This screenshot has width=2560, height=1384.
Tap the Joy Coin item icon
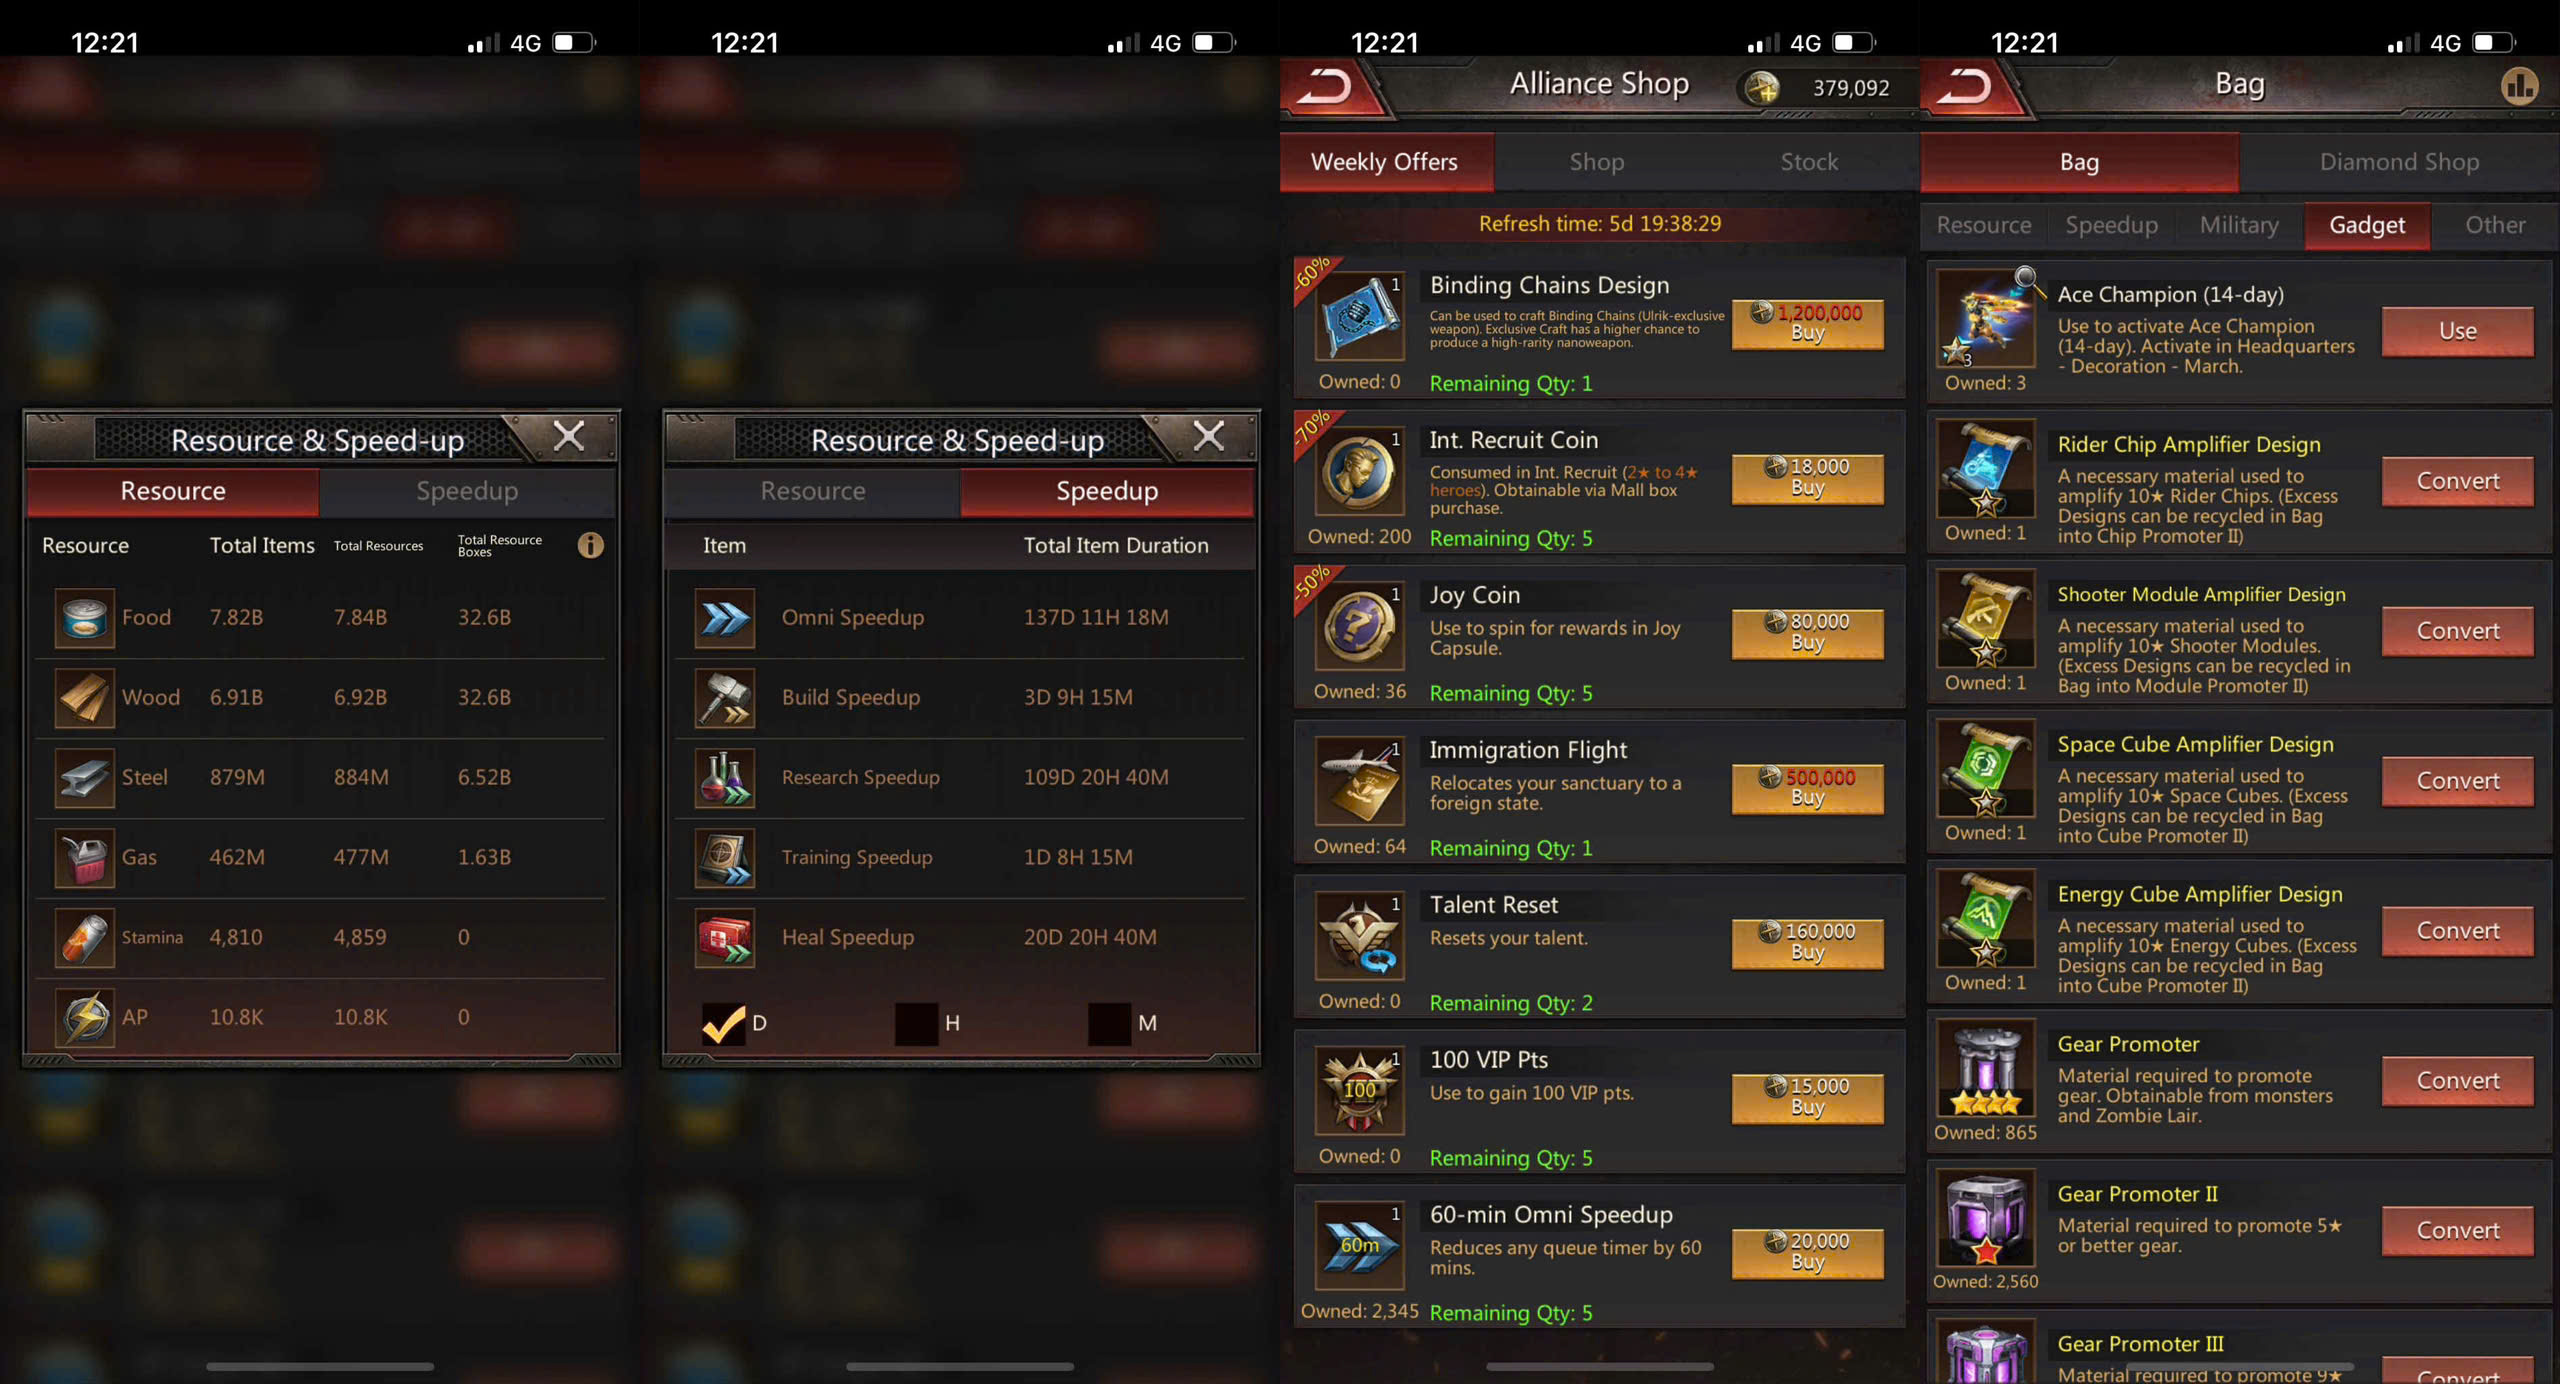(x=1359, y=626)
